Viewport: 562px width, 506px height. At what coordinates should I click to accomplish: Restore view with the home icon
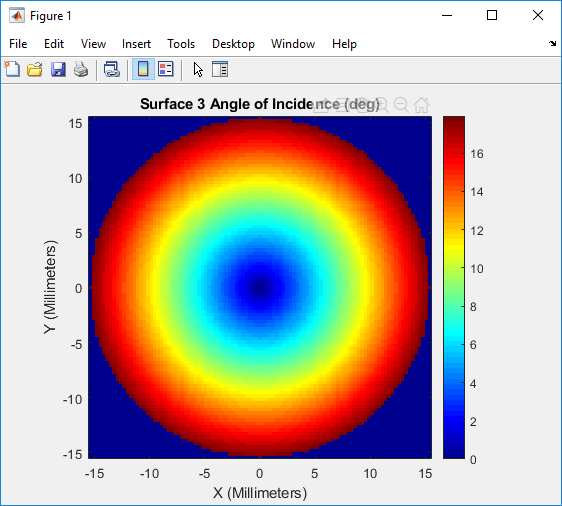coord(422,105)
